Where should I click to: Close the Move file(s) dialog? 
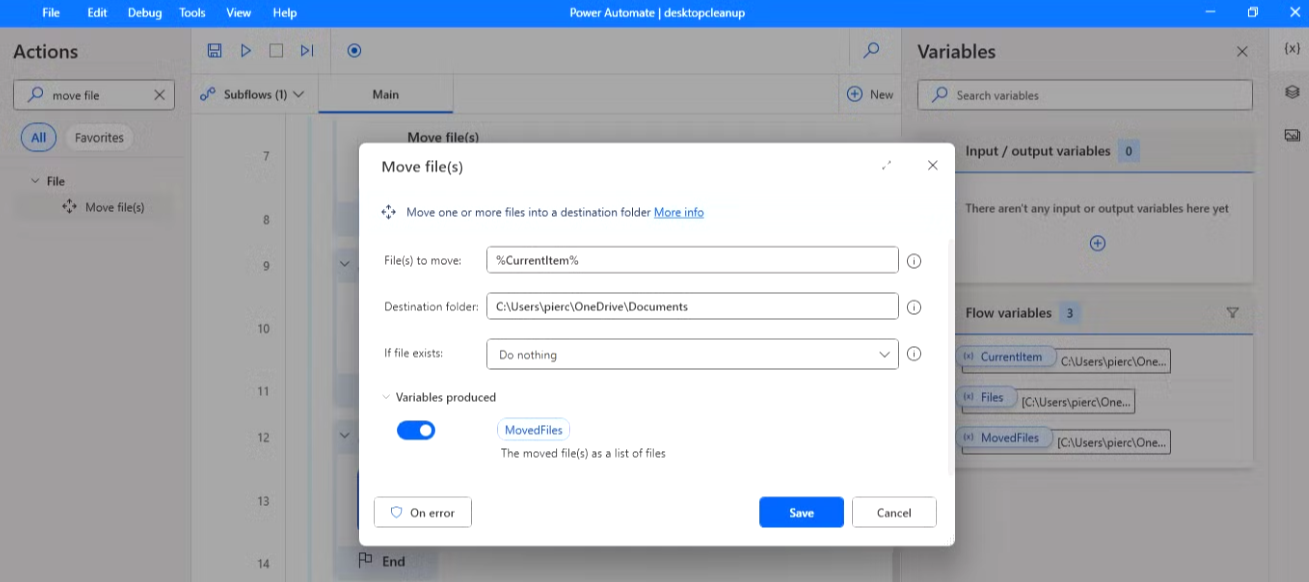[x=932, y=165]
